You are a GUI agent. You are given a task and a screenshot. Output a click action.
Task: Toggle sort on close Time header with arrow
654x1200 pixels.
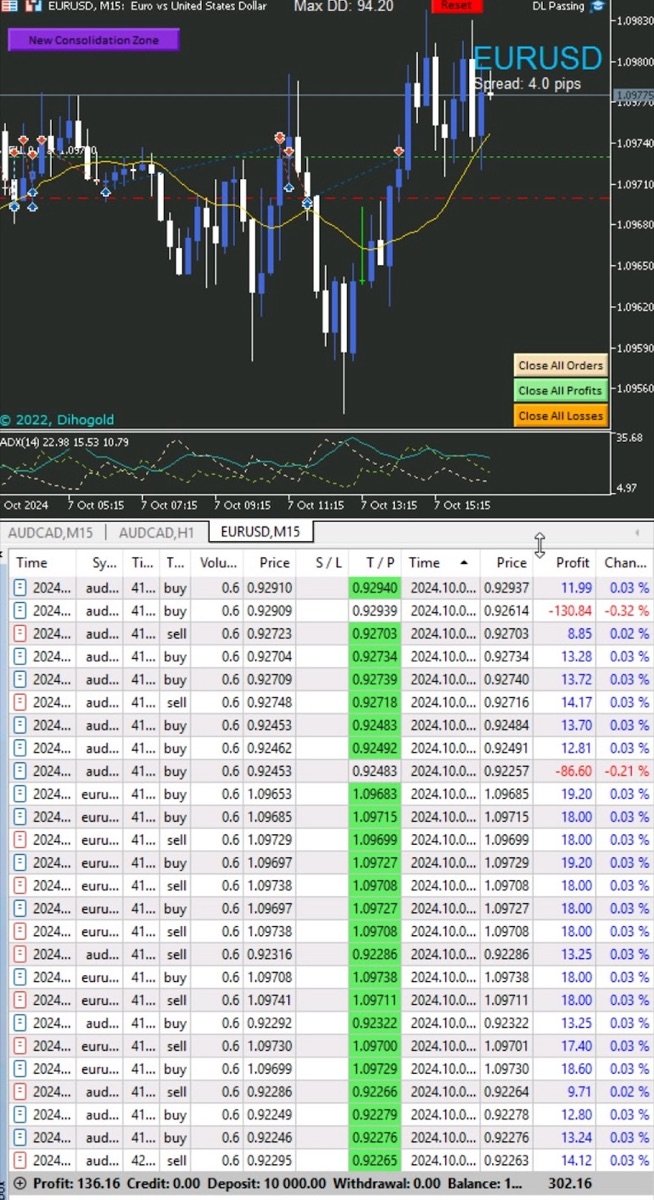[440, 563]
